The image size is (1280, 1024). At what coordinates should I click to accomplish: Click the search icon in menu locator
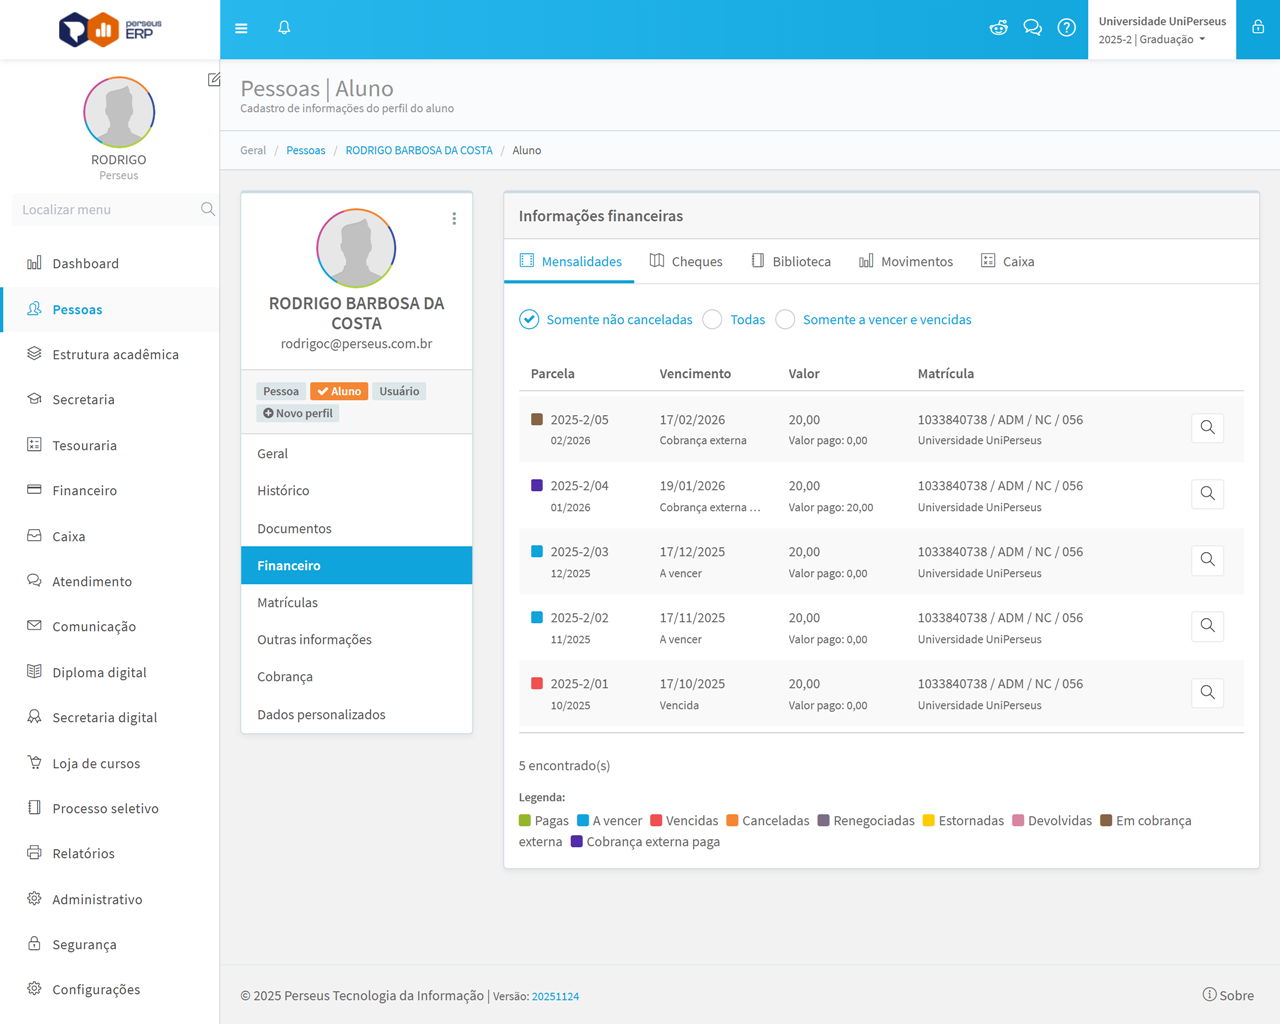pyautogui.click(x=207, y=210)
